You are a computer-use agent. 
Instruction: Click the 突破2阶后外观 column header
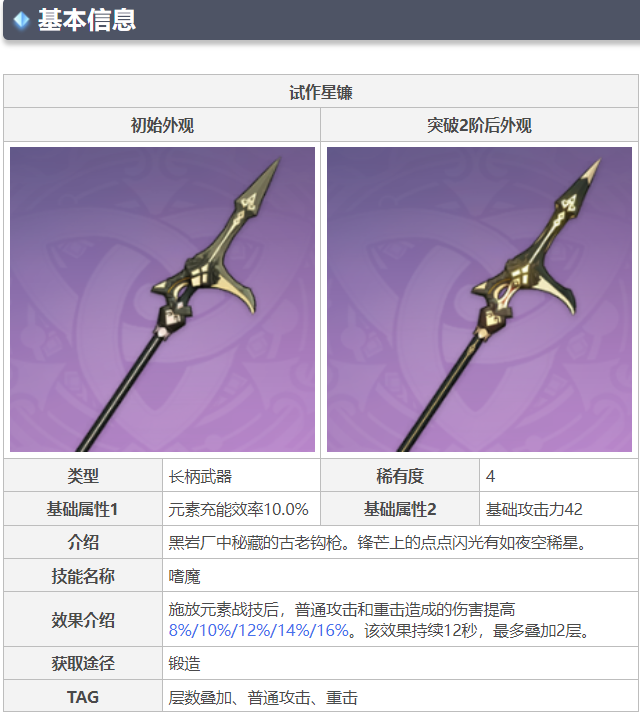479,125
